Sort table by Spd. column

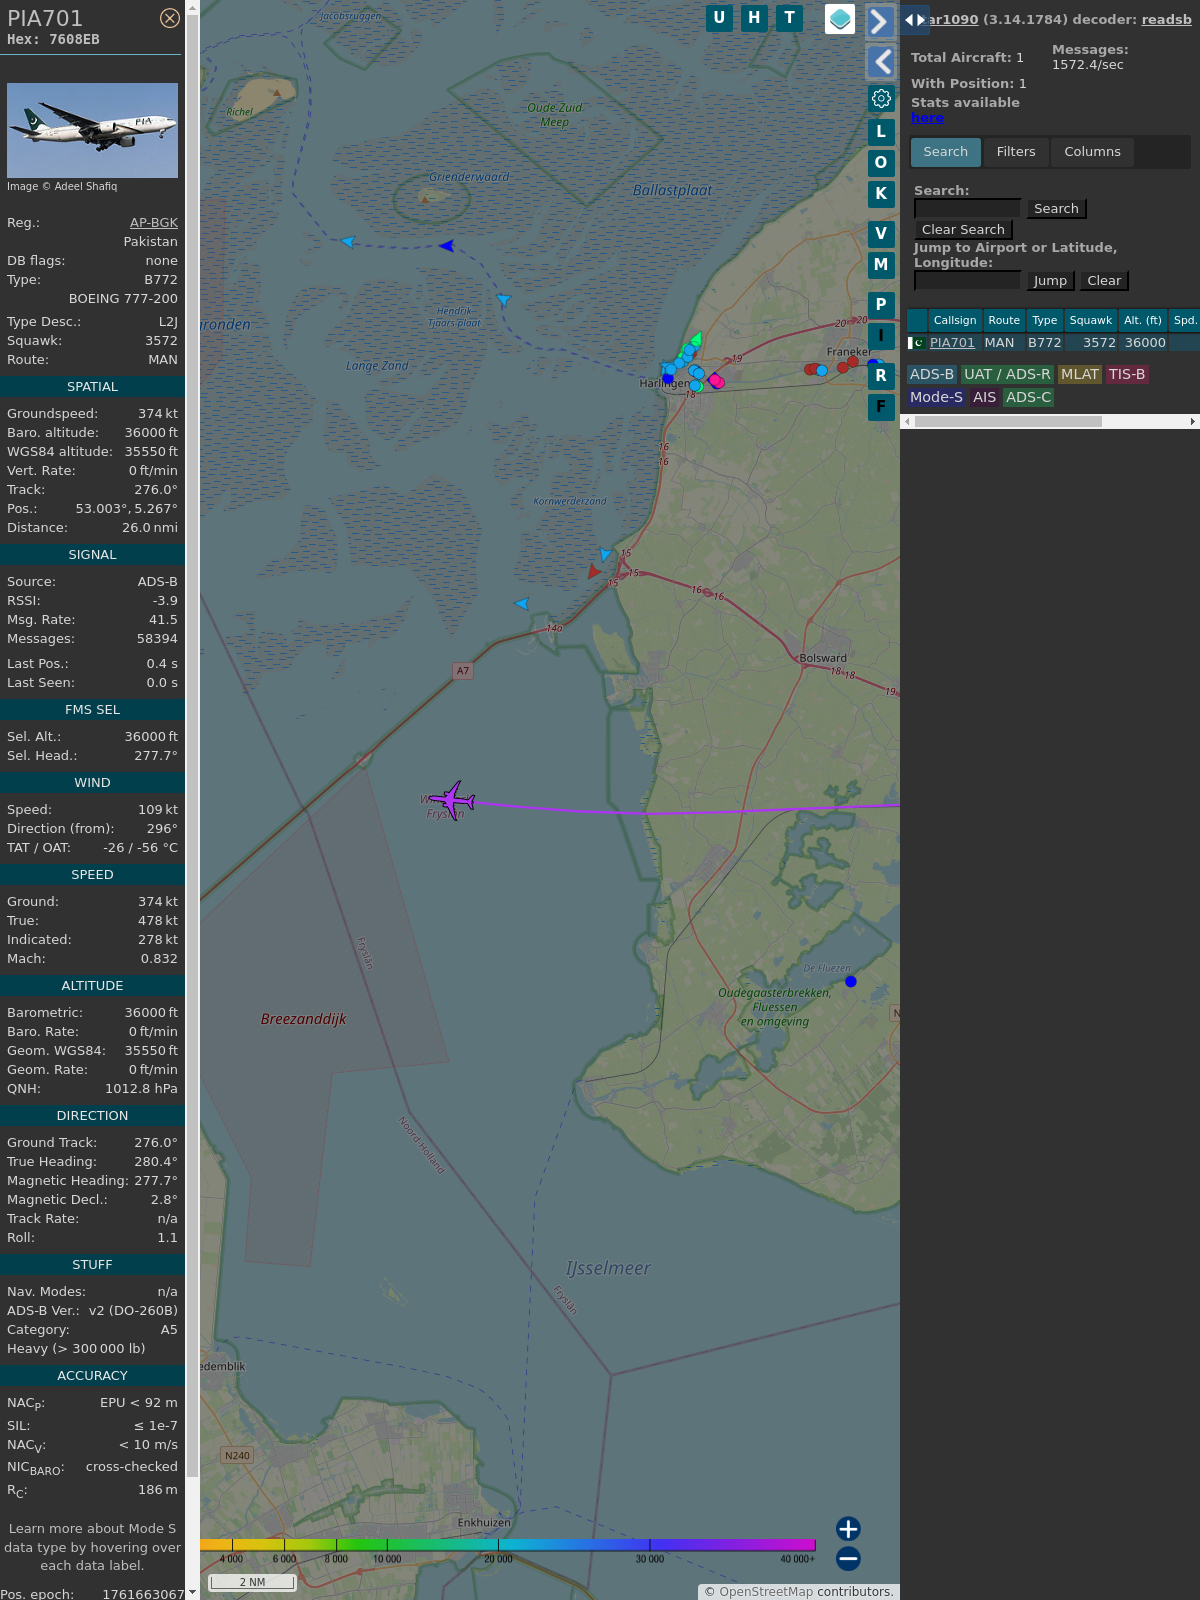(x=1185, y=320)
